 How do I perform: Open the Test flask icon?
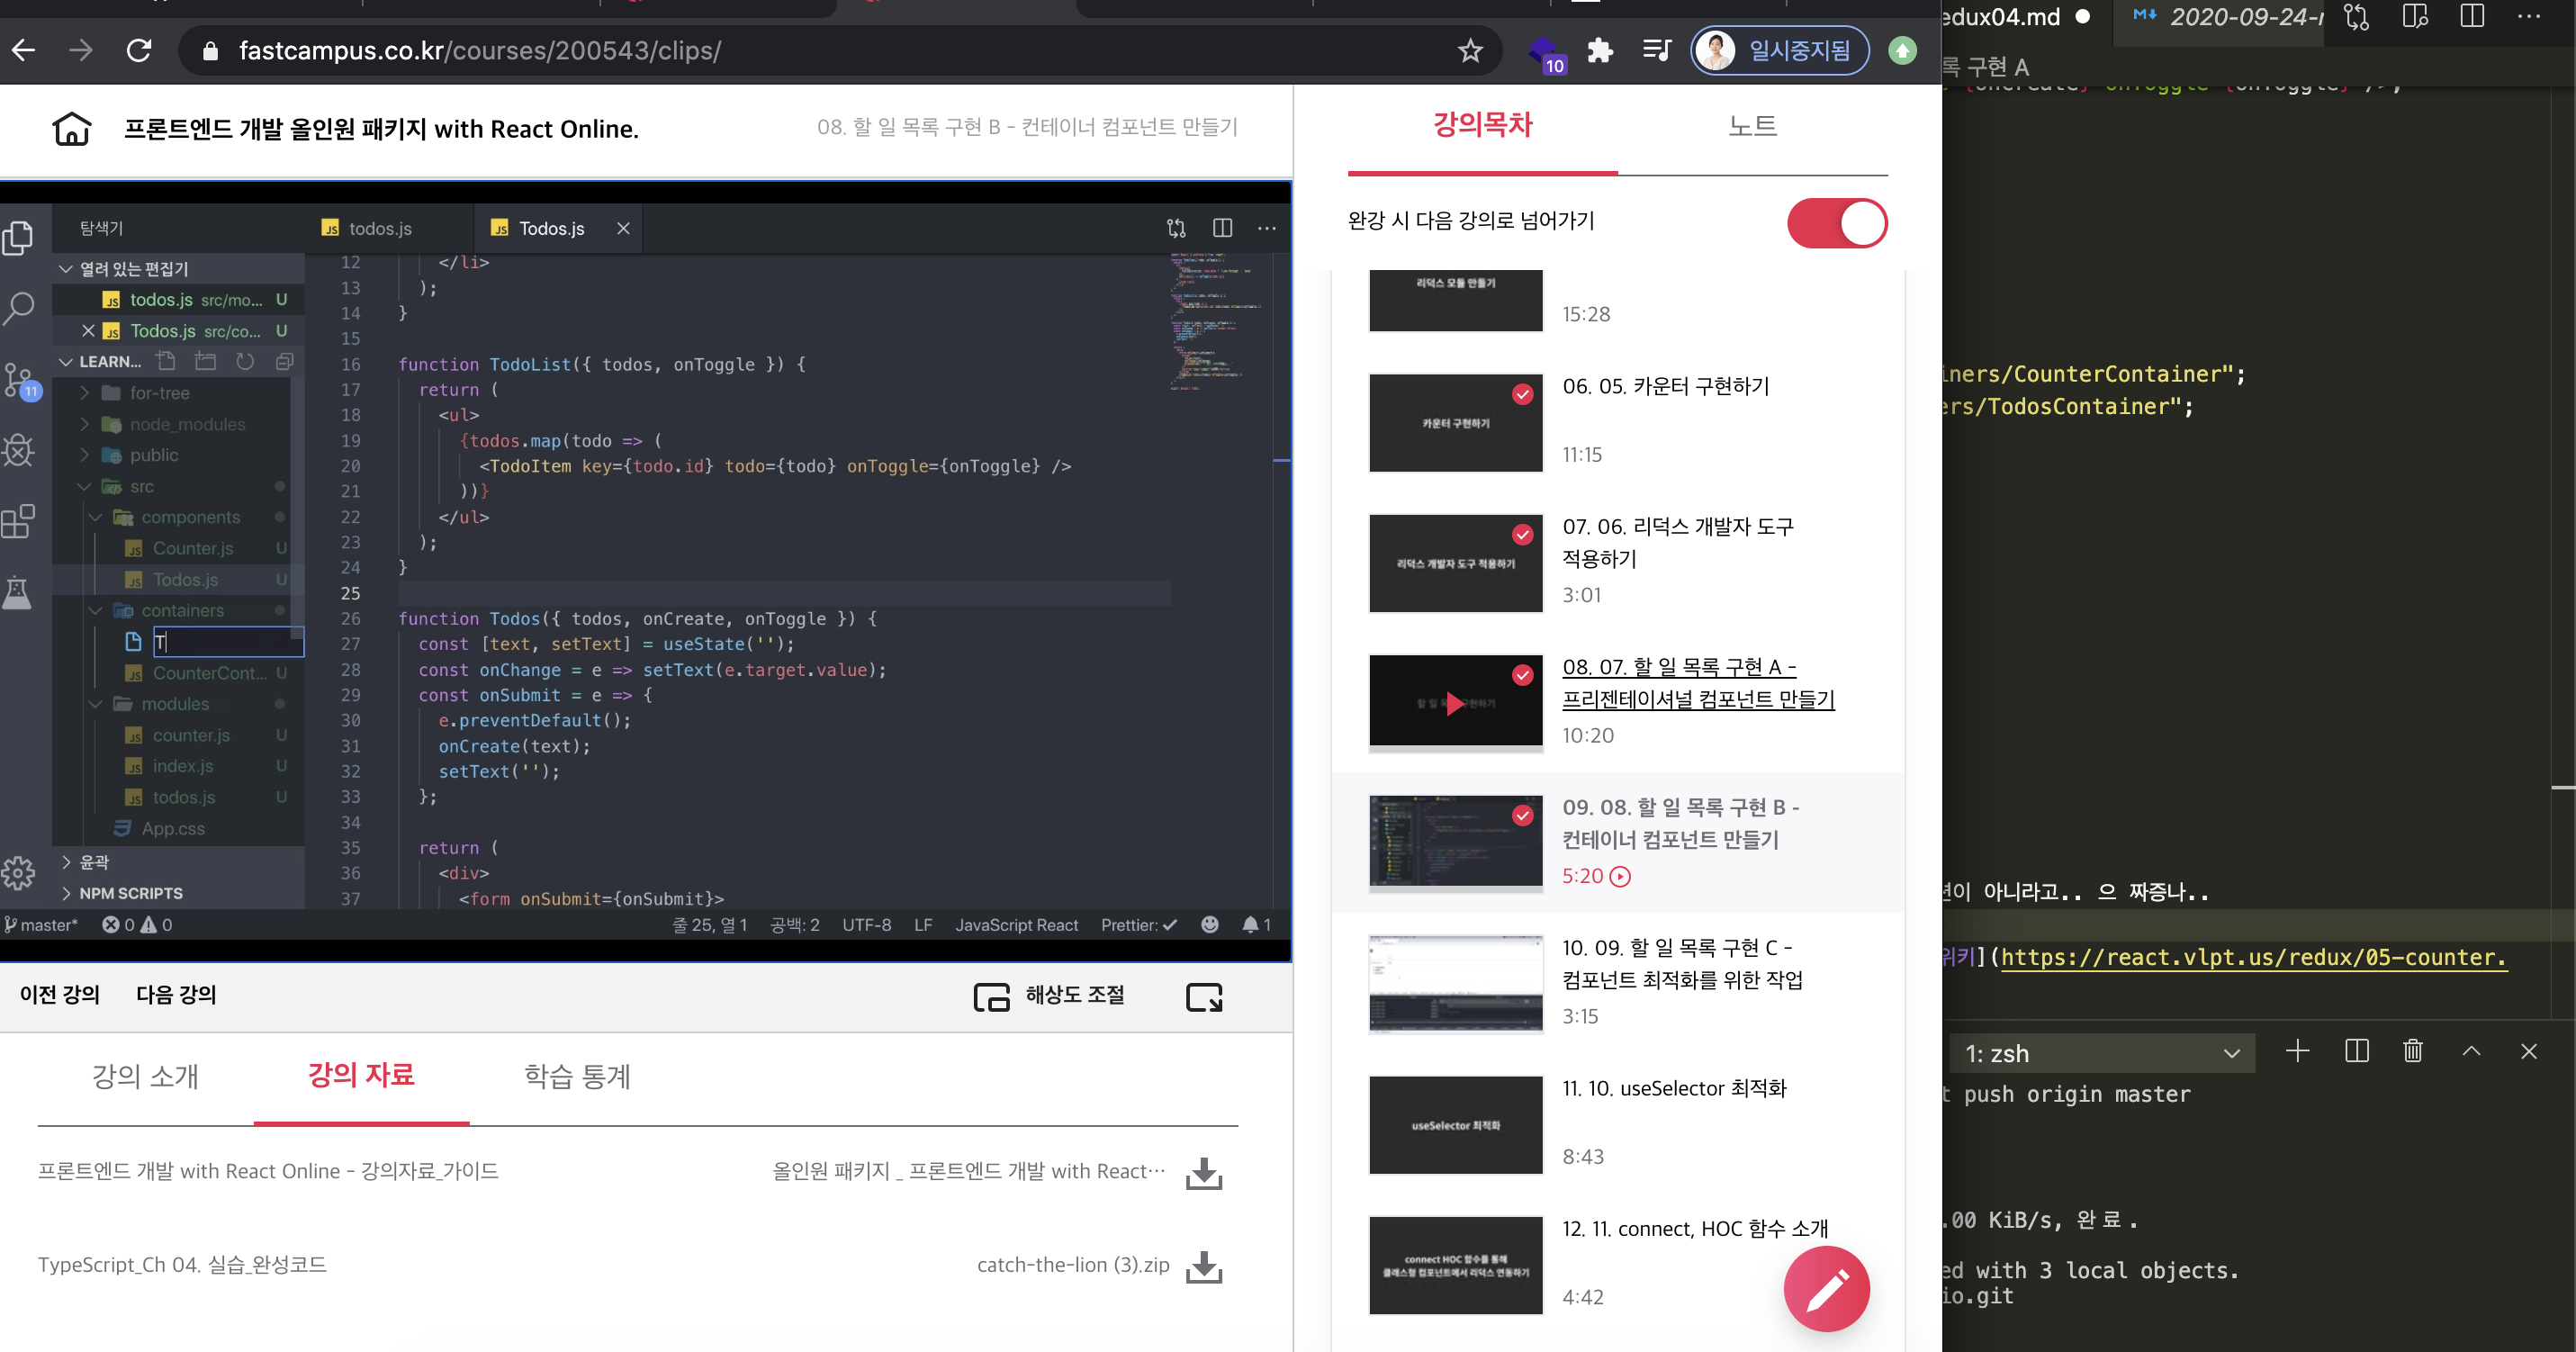click(18, 592)
